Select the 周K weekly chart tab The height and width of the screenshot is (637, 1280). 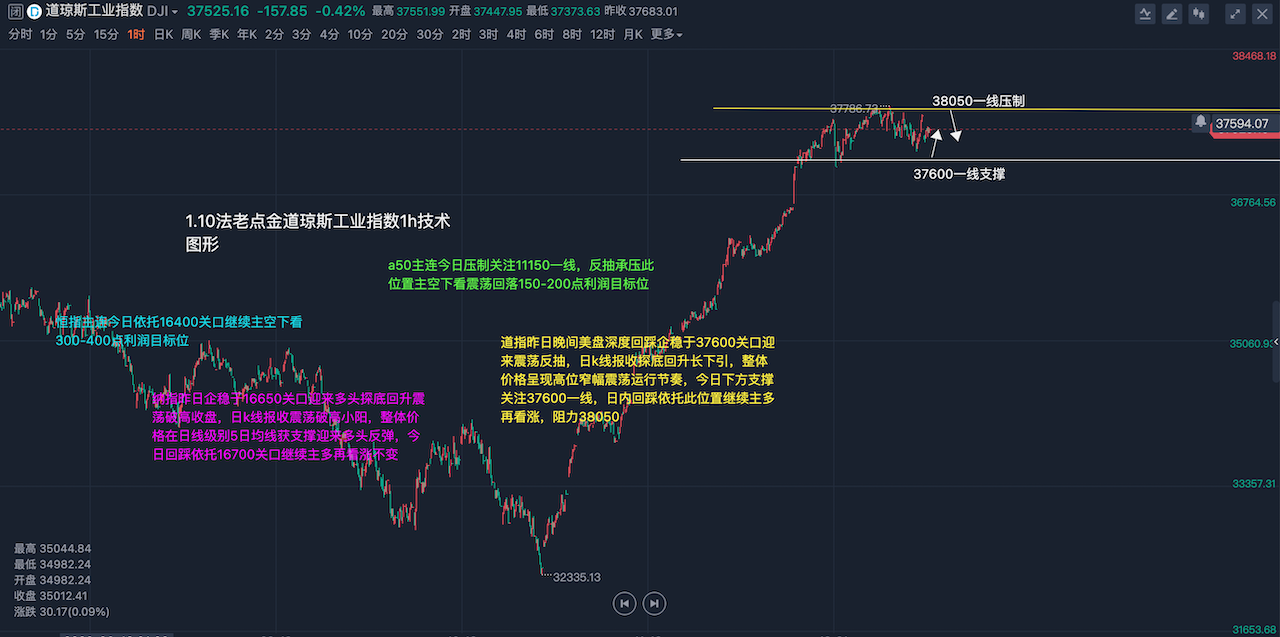pyautogui.click(x=191, y=35)
